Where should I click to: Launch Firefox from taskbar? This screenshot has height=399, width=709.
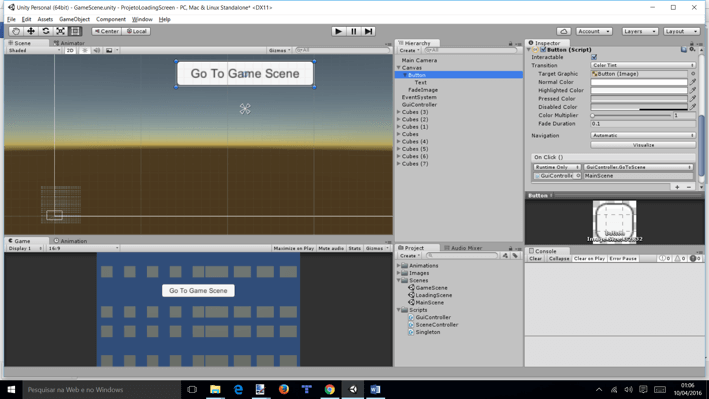pos(284,390)
